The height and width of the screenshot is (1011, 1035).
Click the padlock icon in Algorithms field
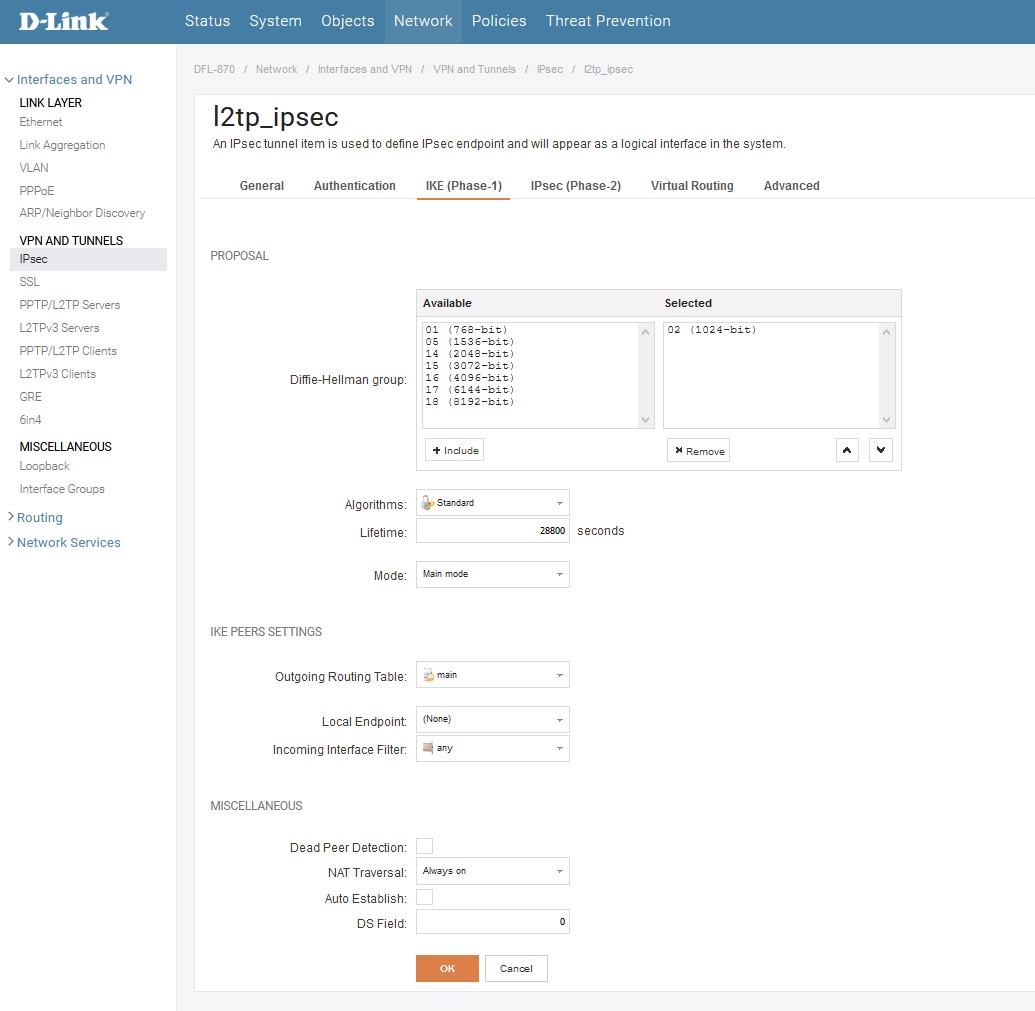point(428,503)
